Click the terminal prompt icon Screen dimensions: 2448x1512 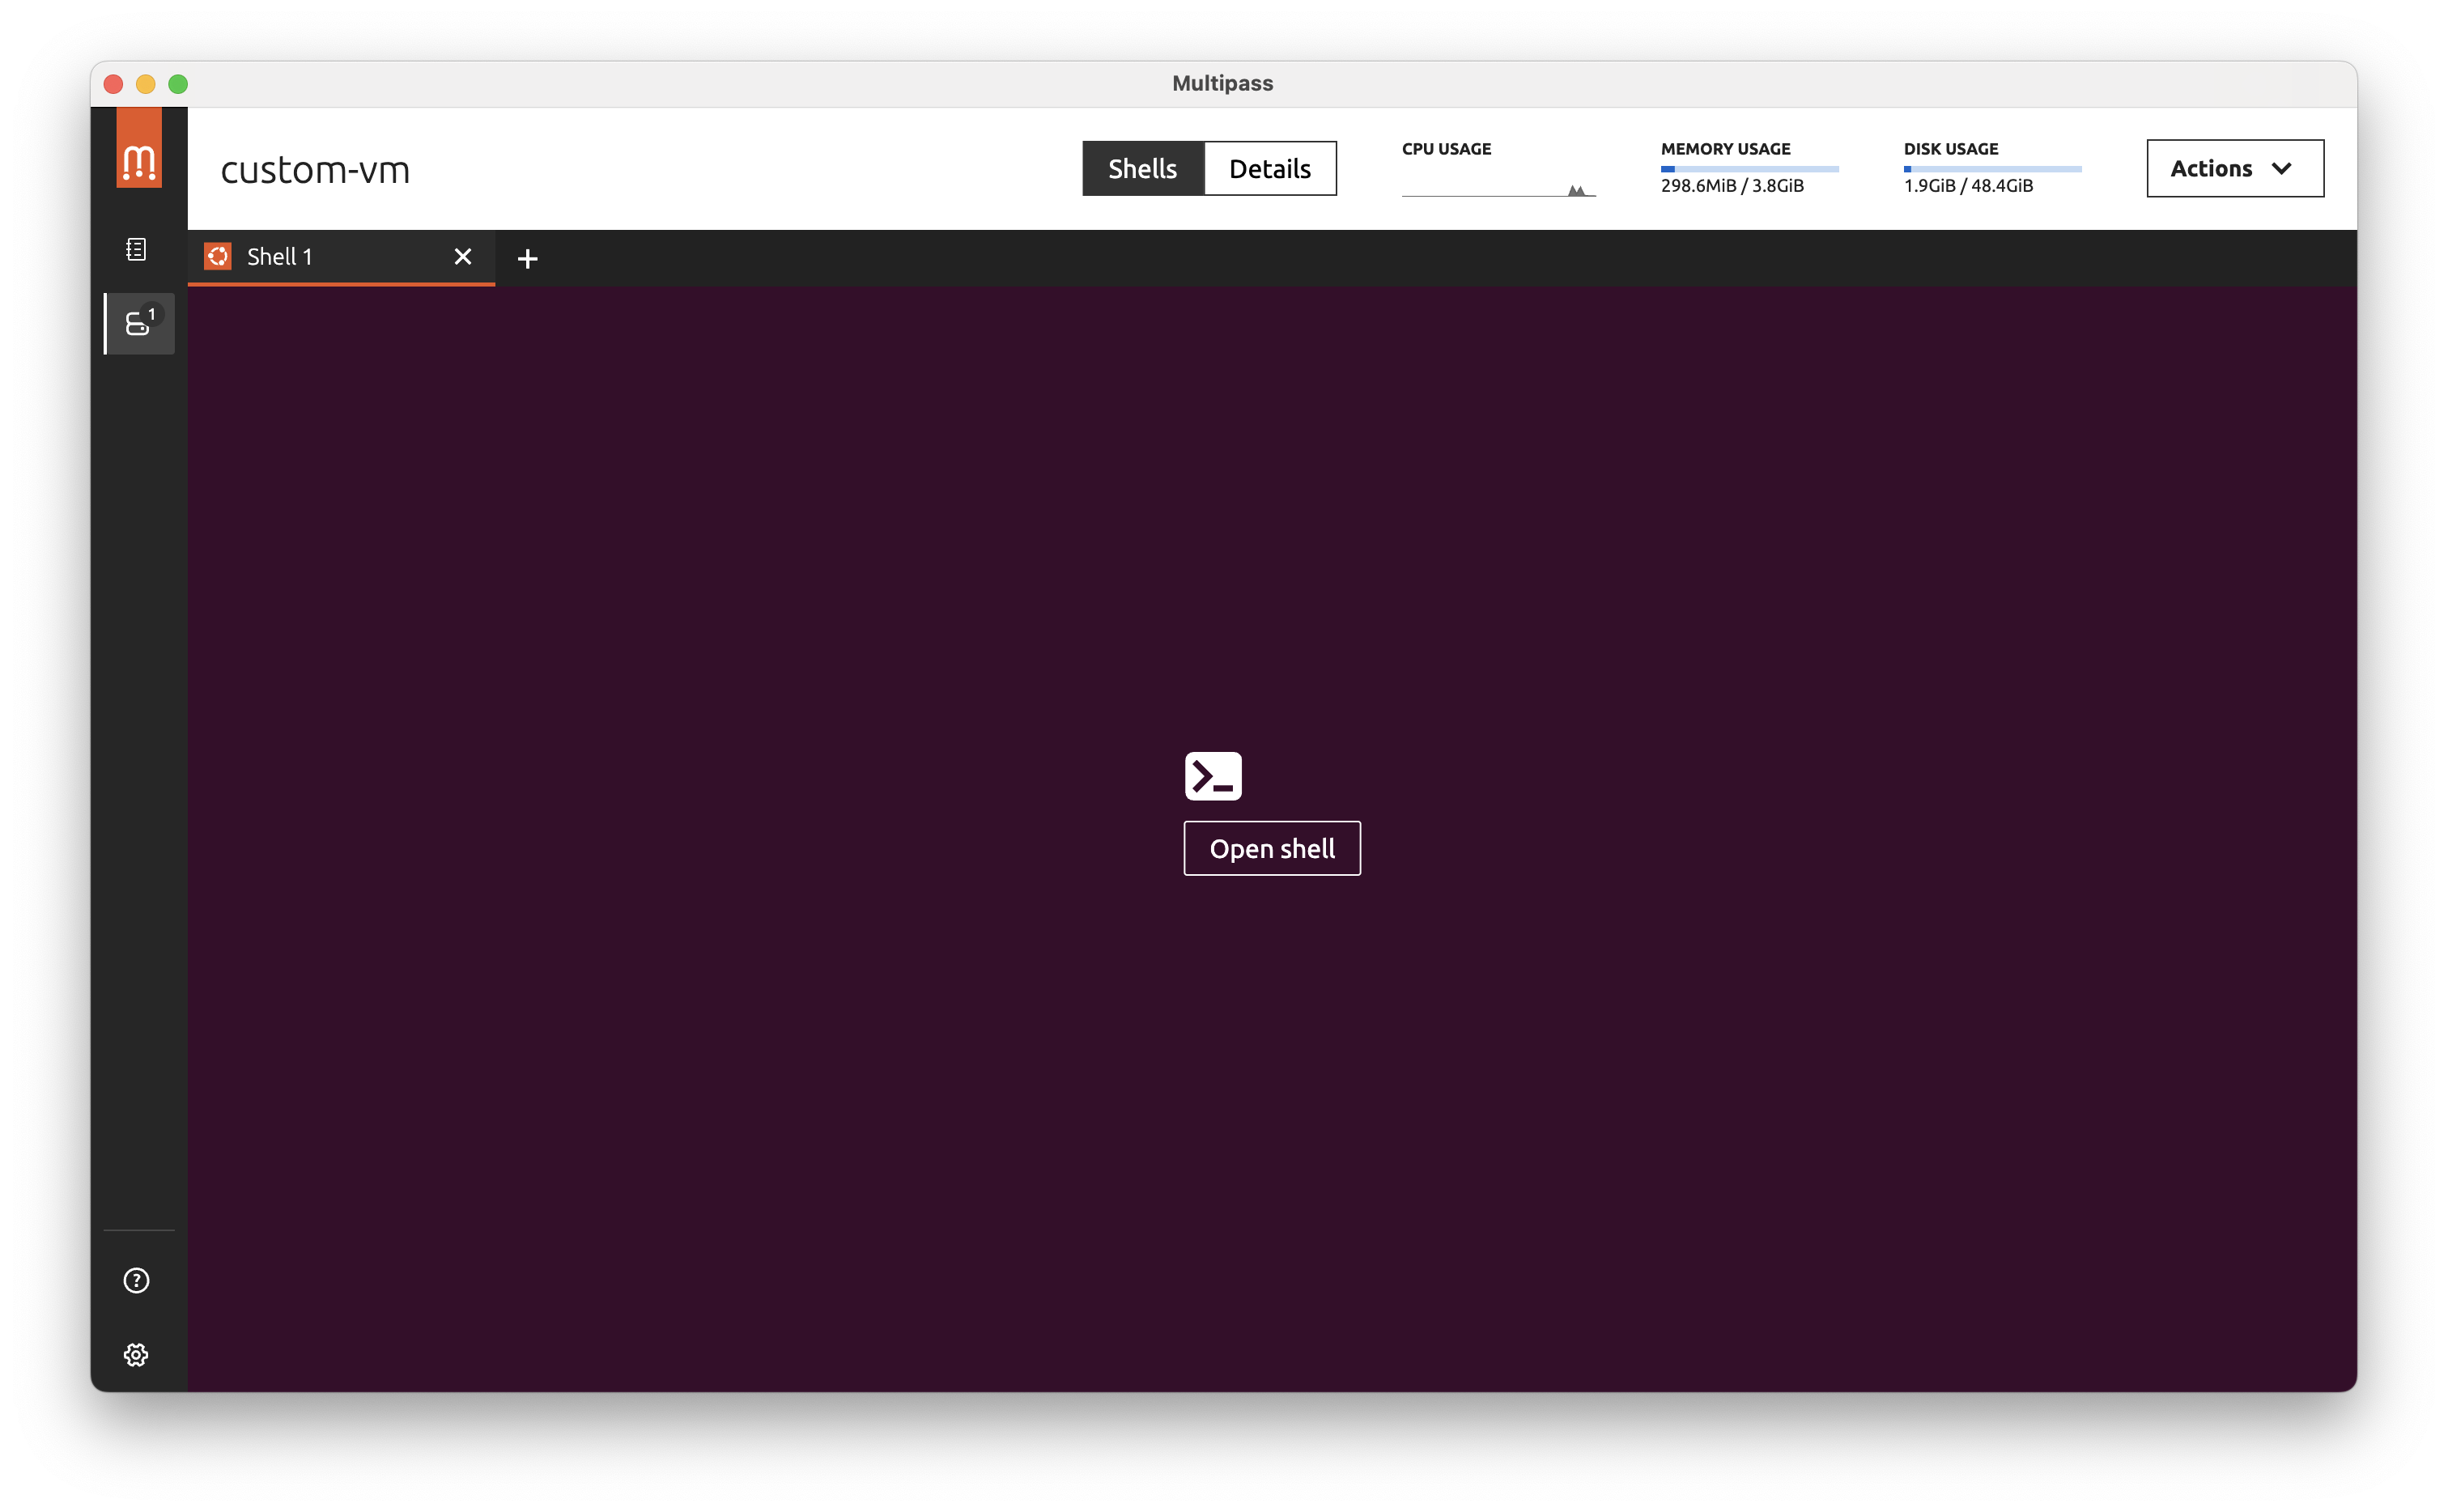pyautogui.click(x=1213, y=776)
